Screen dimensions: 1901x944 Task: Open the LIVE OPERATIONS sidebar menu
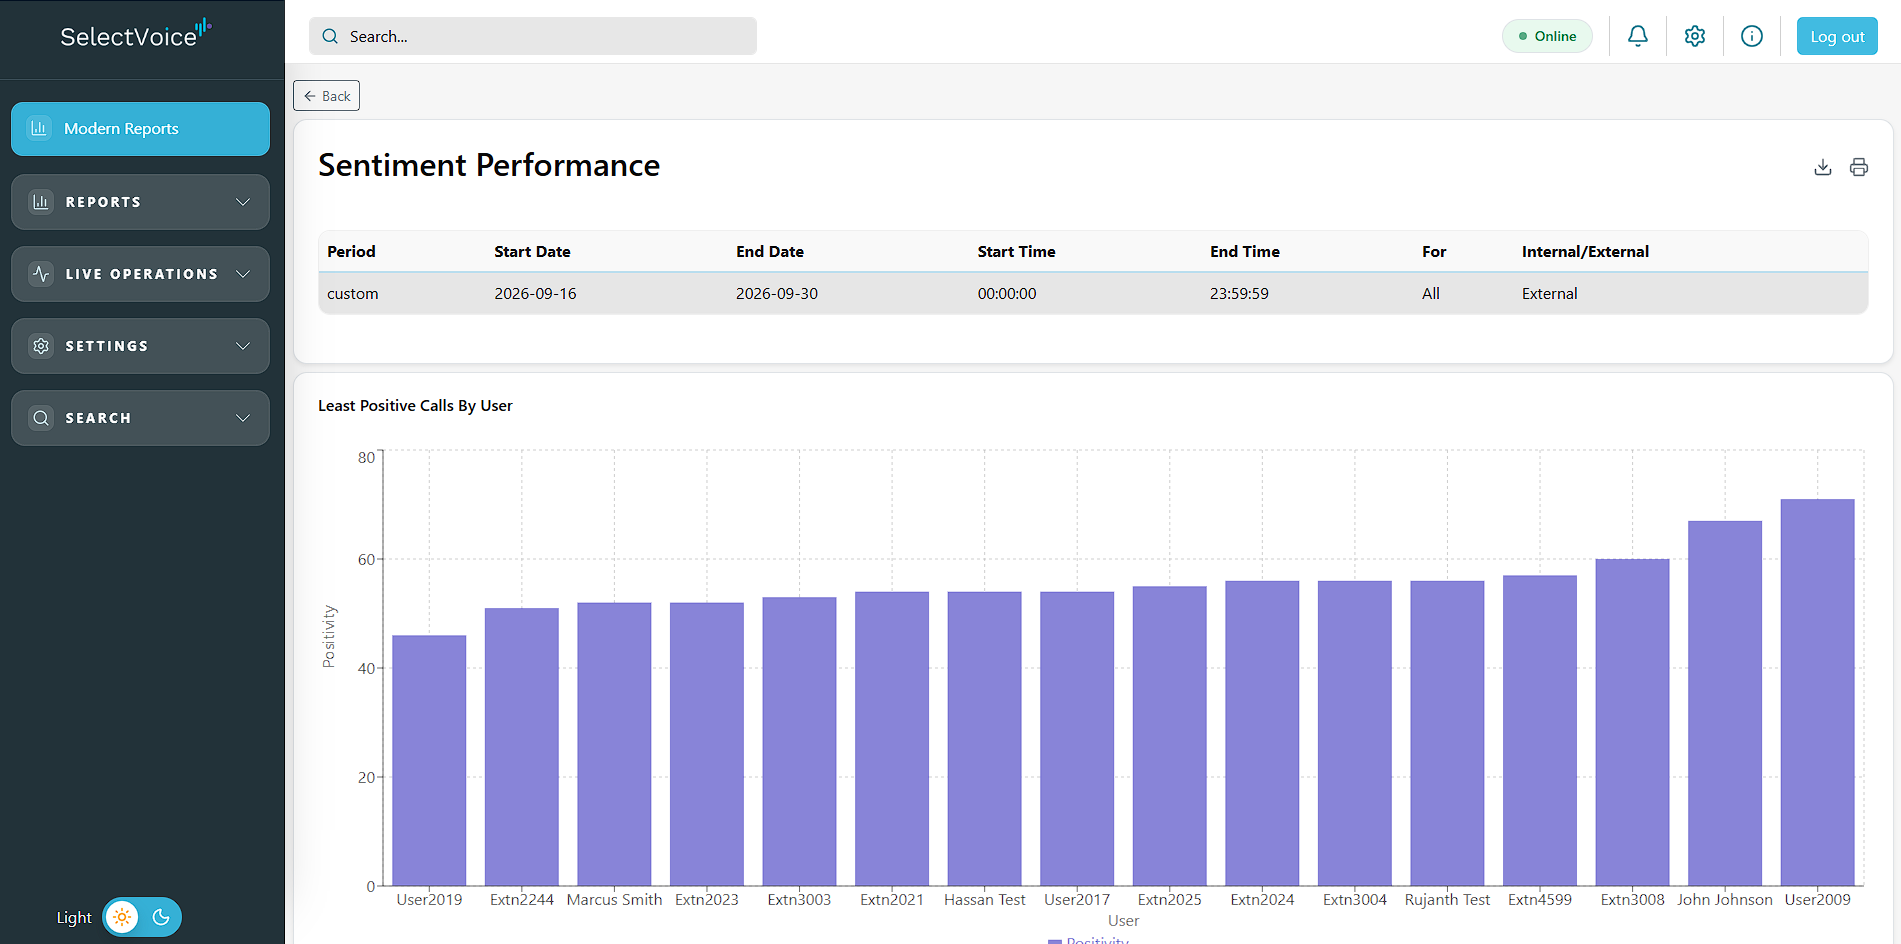point(140,274)
